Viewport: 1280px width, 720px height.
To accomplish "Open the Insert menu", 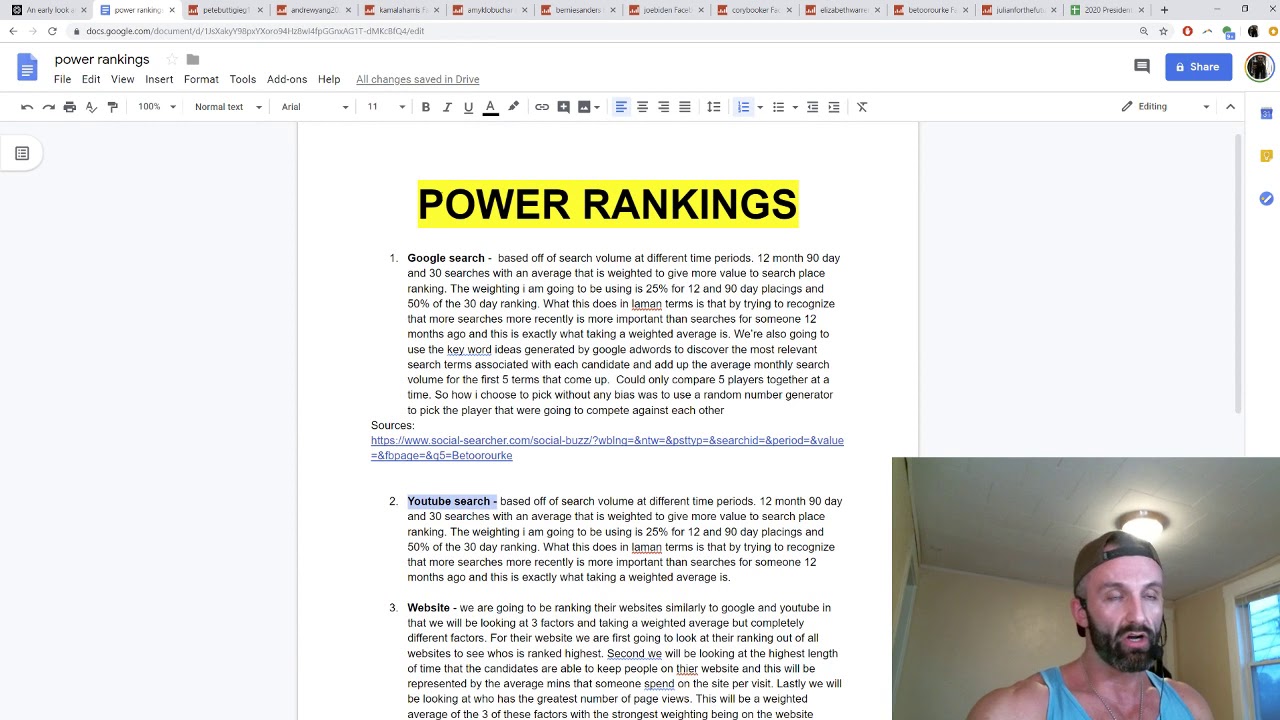I will (159, 80).
